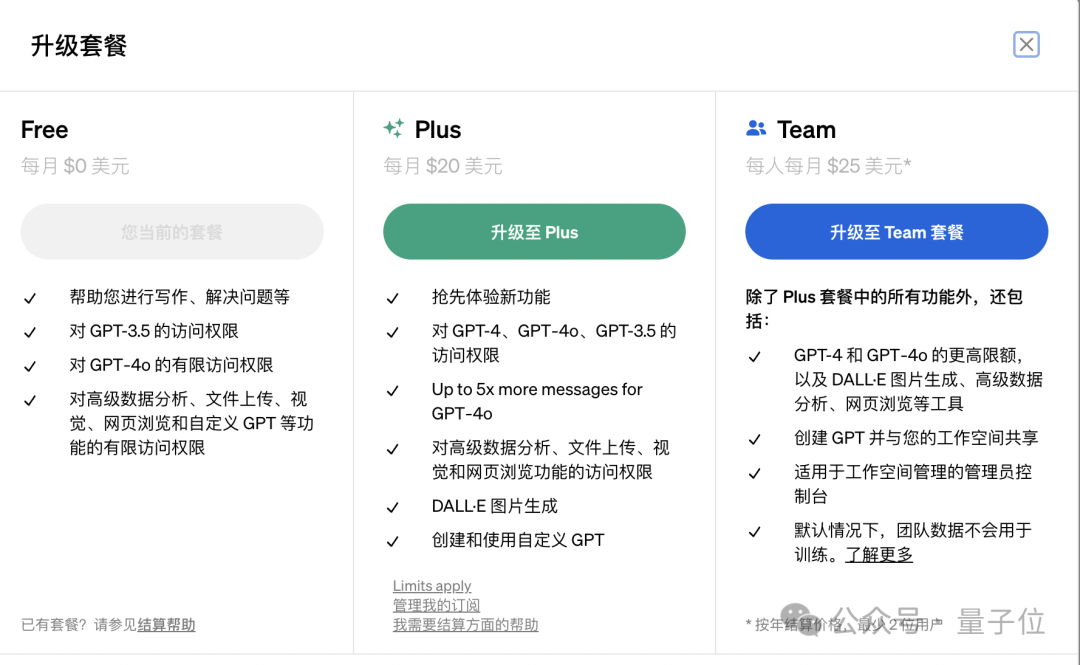Click the Plus plan heading
This screenshot has height=665, width=1080.
tap(438, 130)
